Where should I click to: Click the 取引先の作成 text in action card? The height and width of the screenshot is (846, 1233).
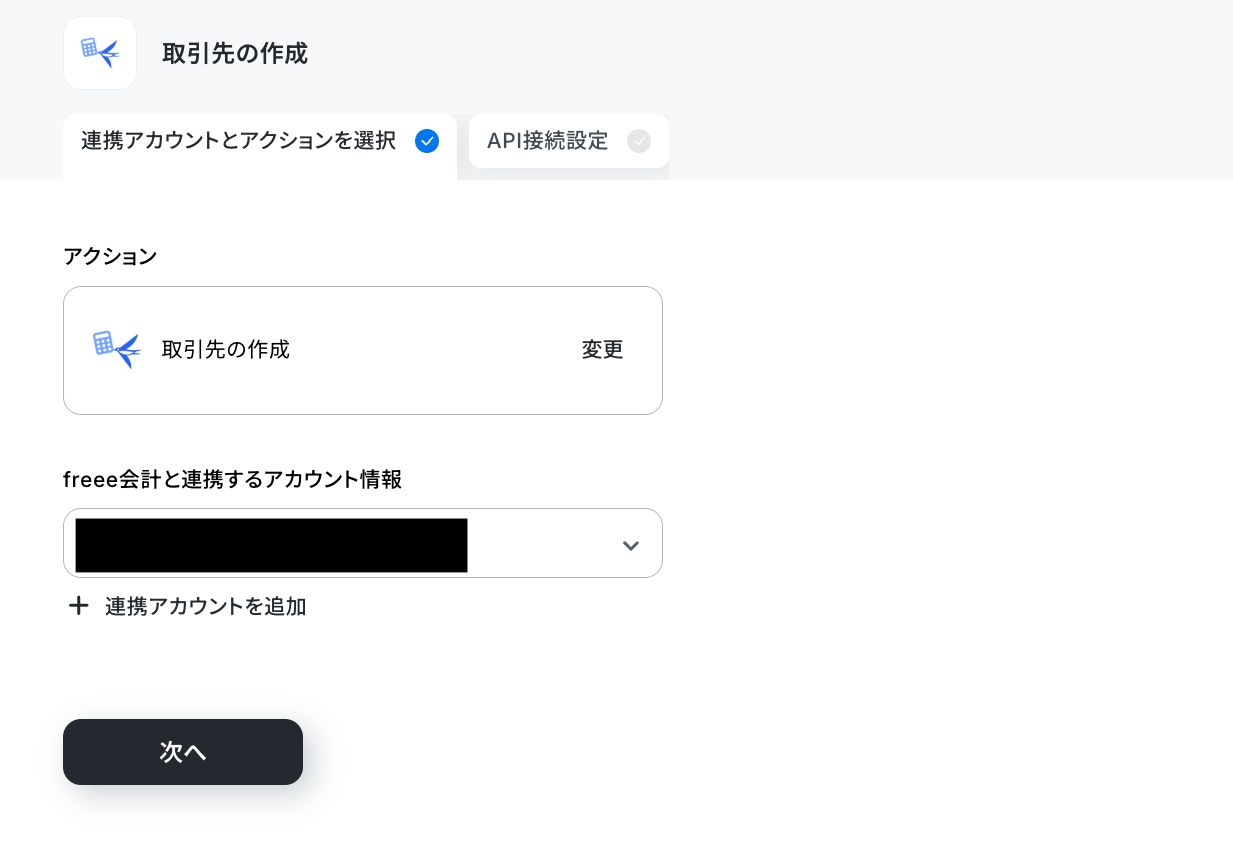(226, 350)
